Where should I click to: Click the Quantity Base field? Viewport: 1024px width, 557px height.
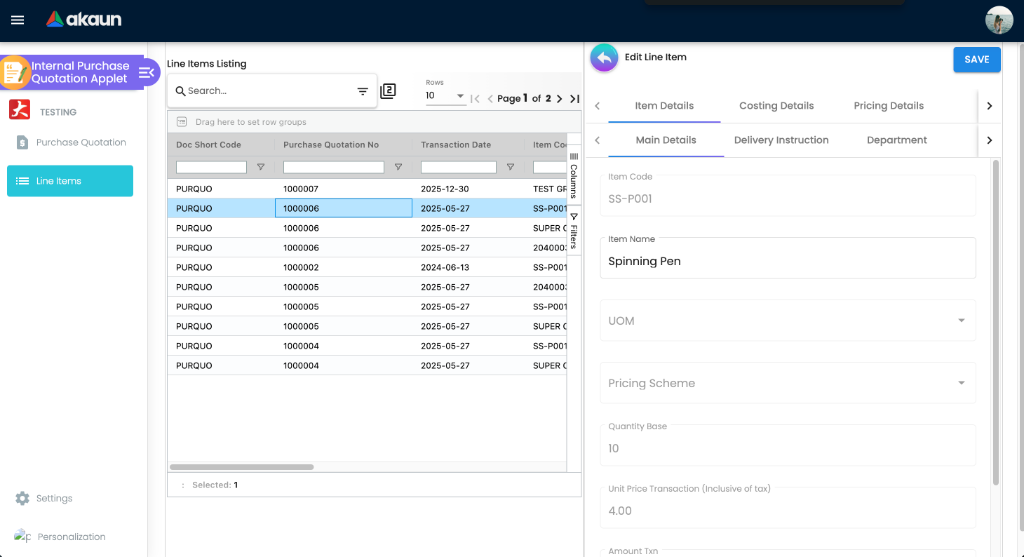(788, 445)
